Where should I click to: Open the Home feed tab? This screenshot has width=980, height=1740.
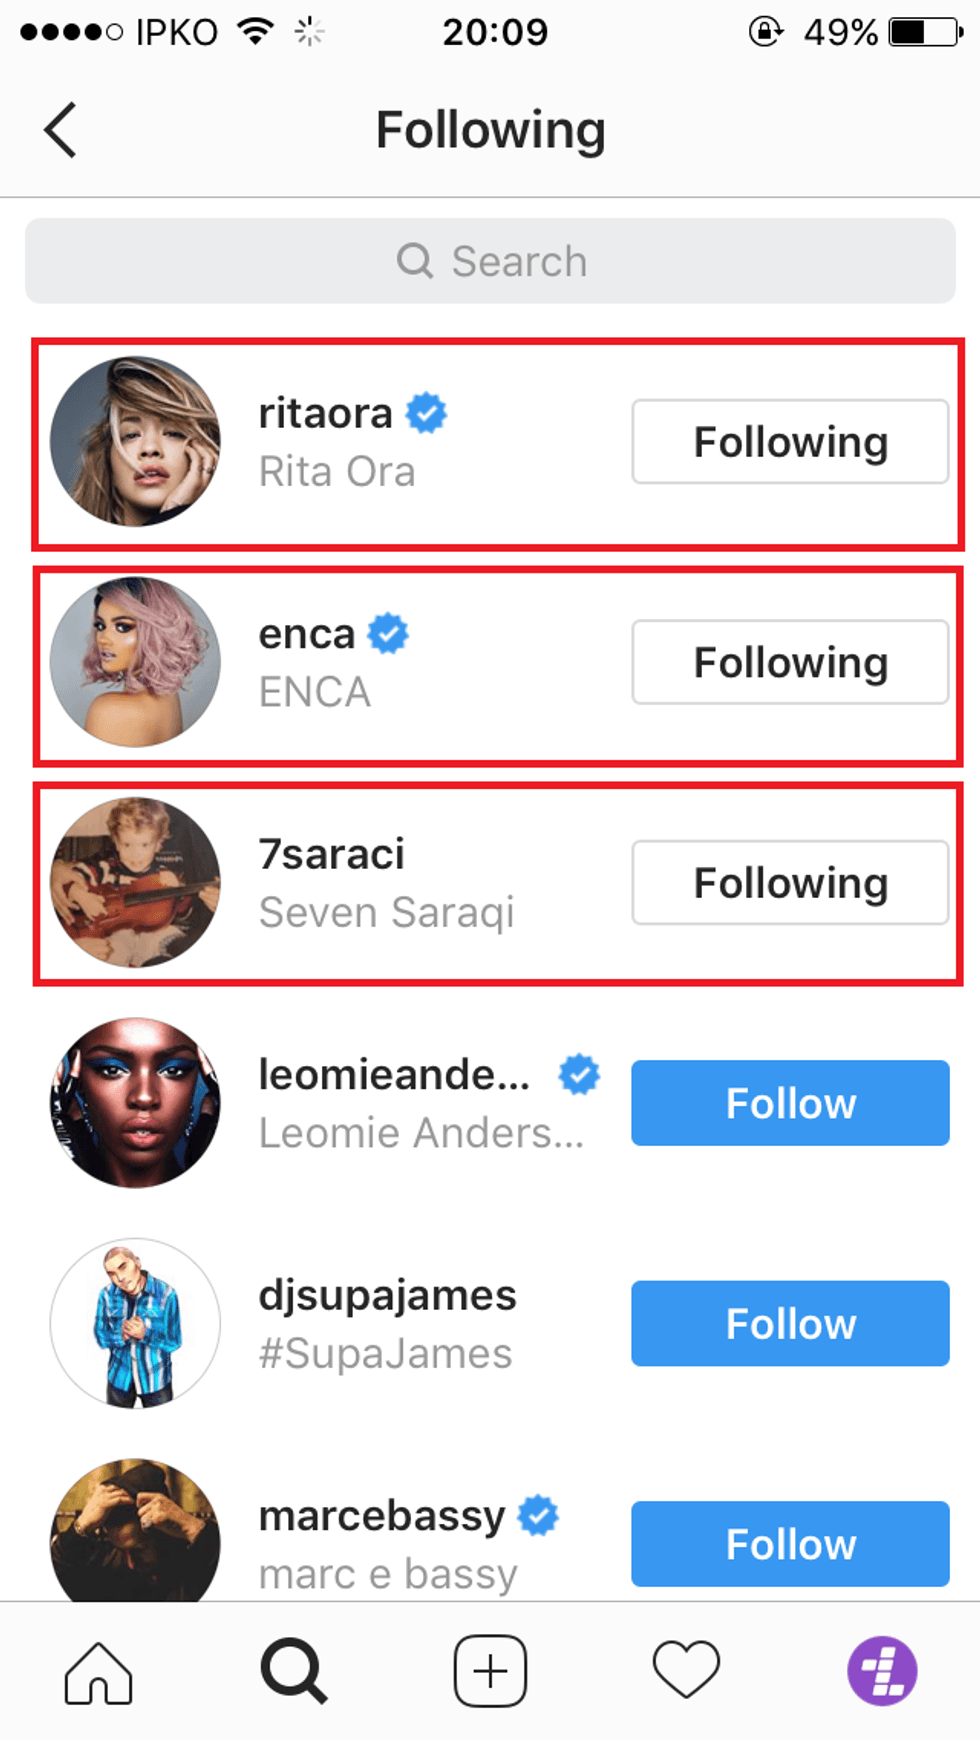pos(98,1670)
